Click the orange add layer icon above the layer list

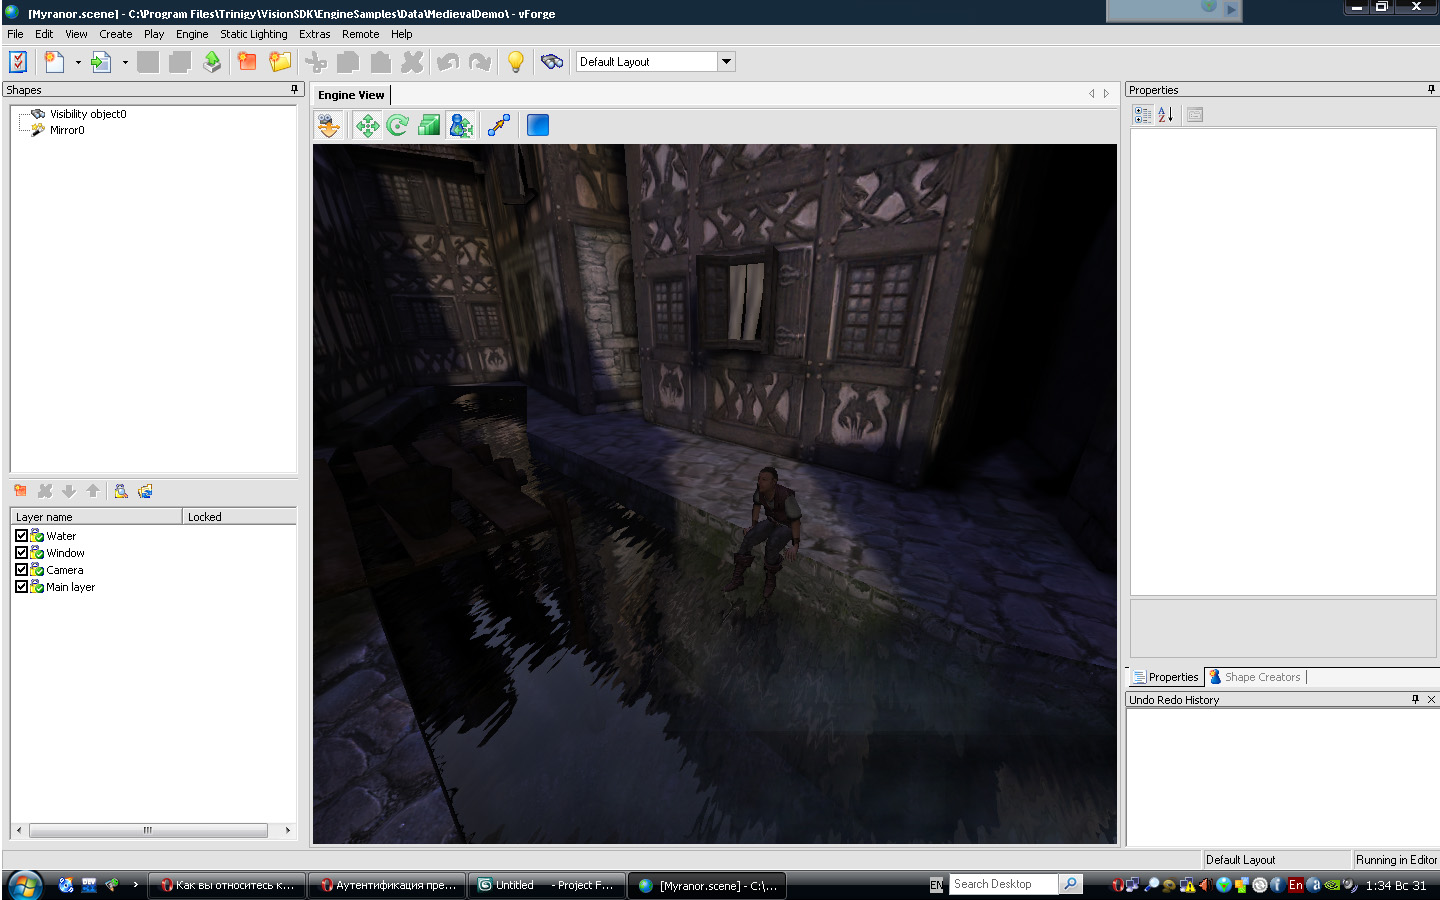(20, 491)
